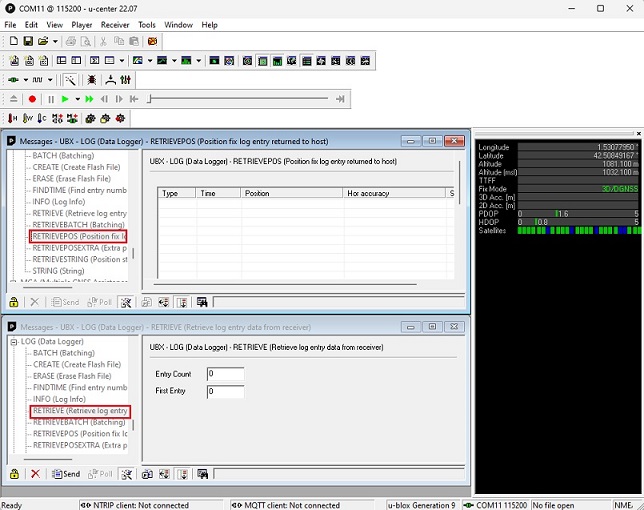The width and height of the screenshot is (644, 510).
Task: Toggle the lock icon in lower Messages window
Action: 14,474
